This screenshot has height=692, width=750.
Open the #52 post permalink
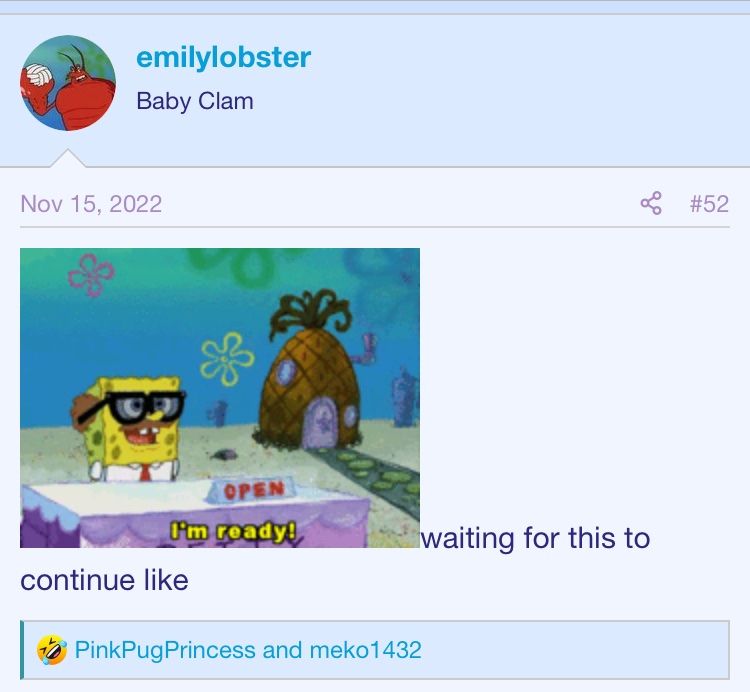click(709, 203)
